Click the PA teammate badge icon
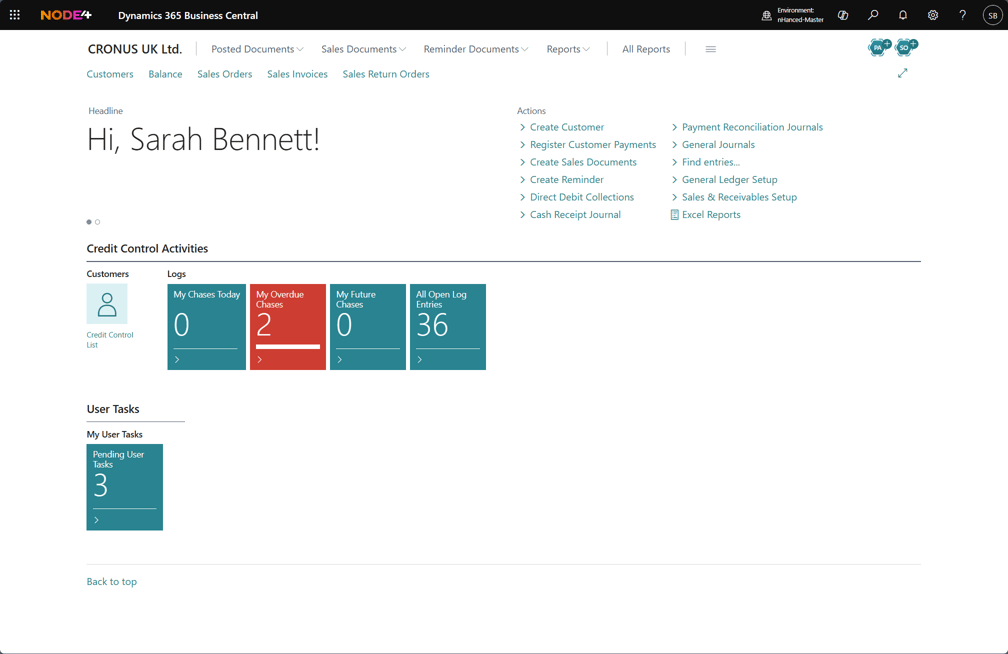The height and width of the screenshot is (654, 1008). click(x=879, y=47)
